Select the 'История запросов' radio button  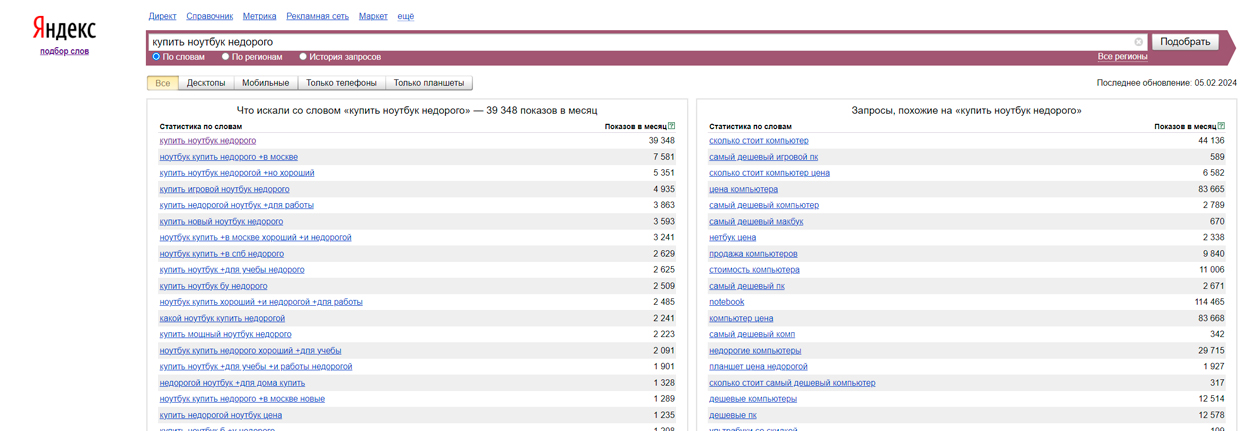[x=303, y=57]
